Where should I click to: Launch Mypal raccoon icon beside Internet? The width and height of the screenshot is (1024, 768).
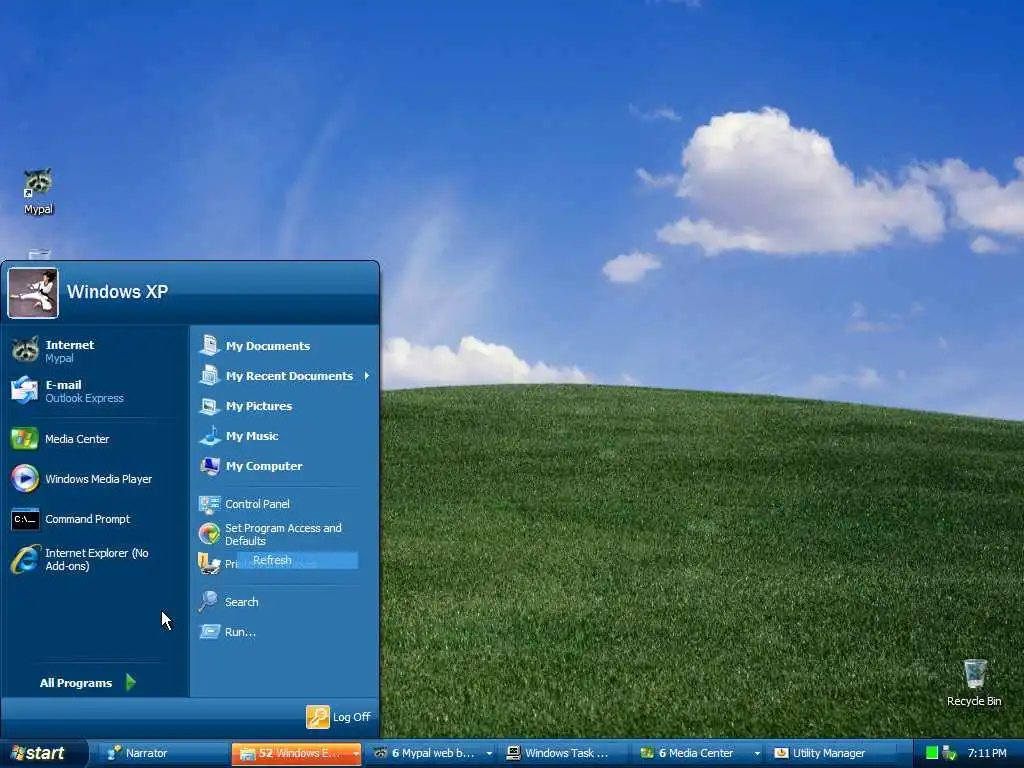tap(25, 350)
